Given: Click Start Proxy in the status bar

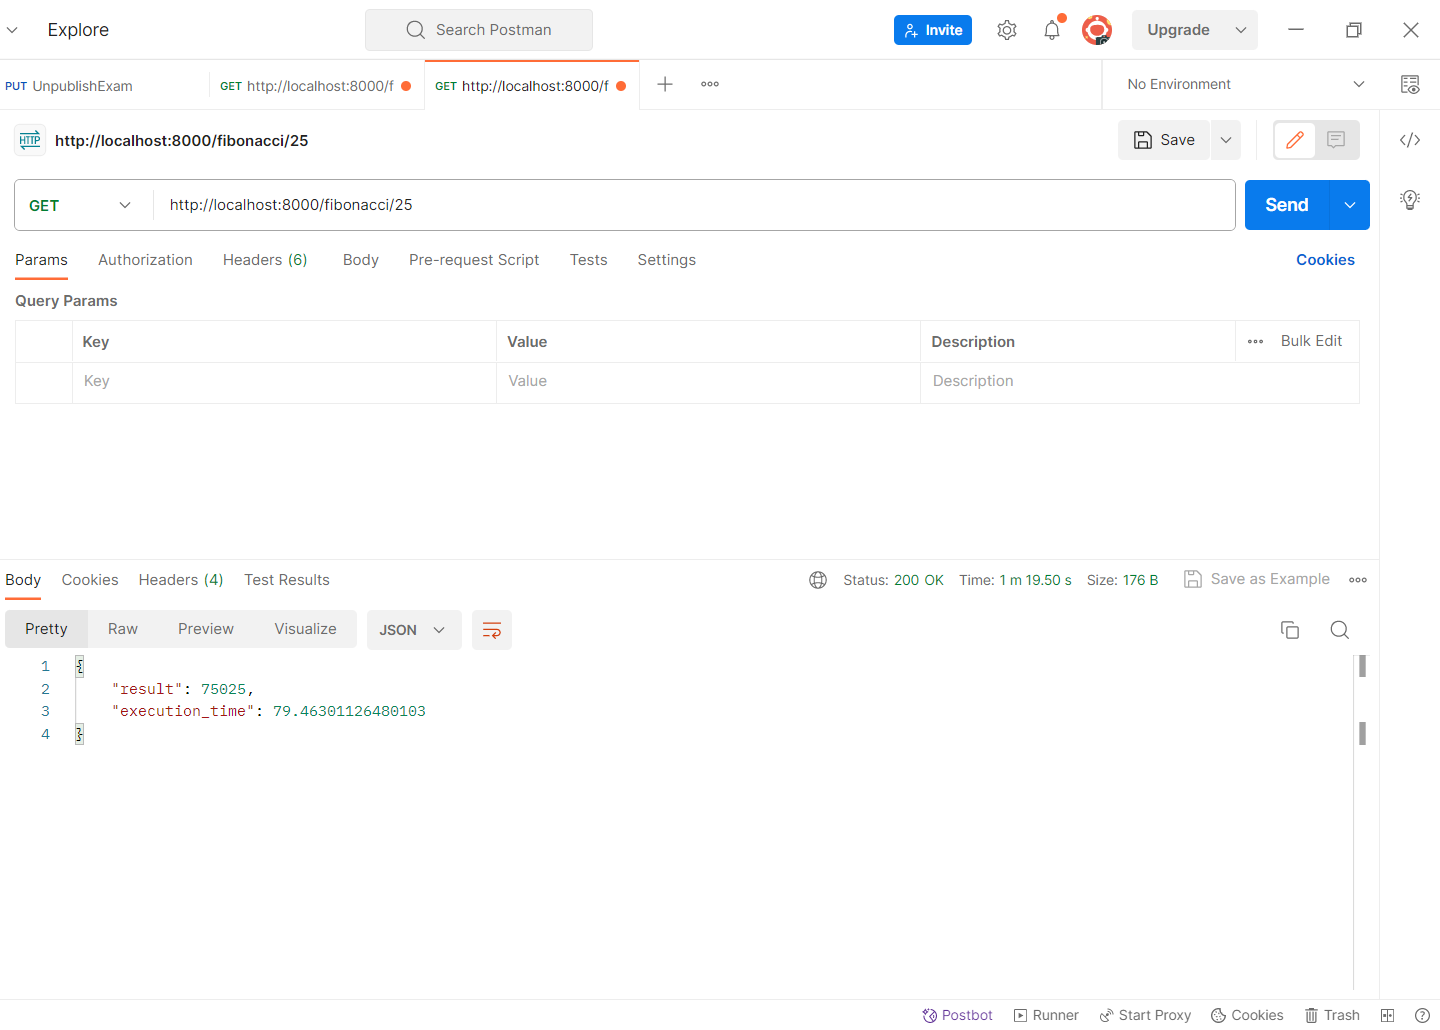Looking at the screenshot, I should 1145,1015.
